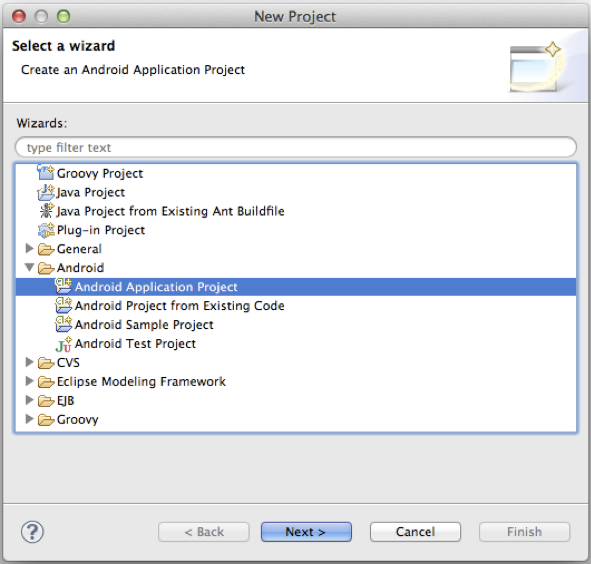Expand the CVS folder

[x=29, y=362]
